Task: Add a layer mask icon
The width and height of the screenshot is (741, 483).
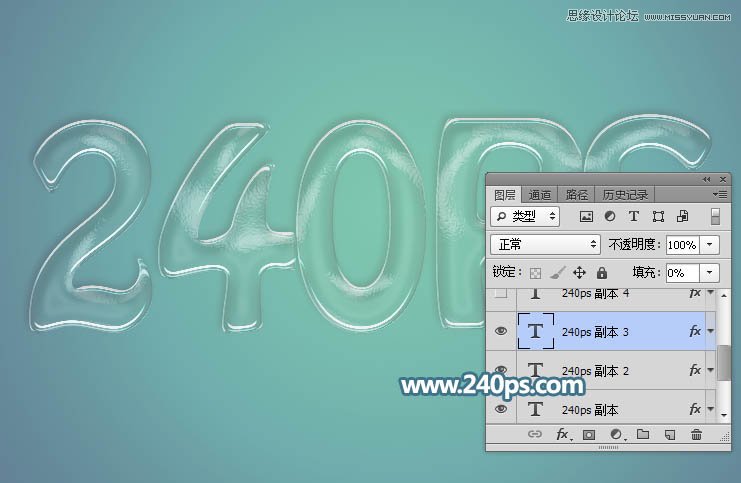Action: (588, 435)
